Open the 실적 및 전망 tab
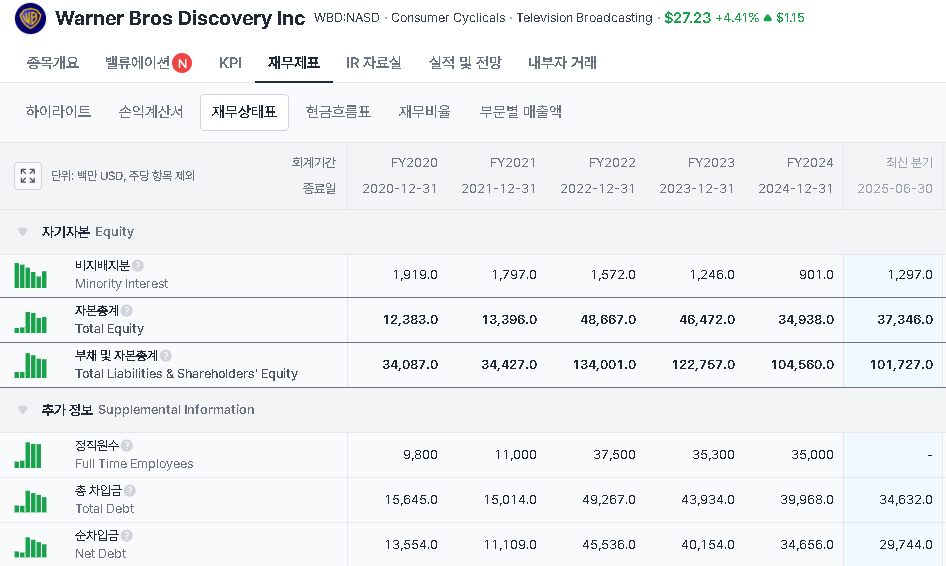The width and height of the screenshot is (946, 566). (x=465, y=63)
